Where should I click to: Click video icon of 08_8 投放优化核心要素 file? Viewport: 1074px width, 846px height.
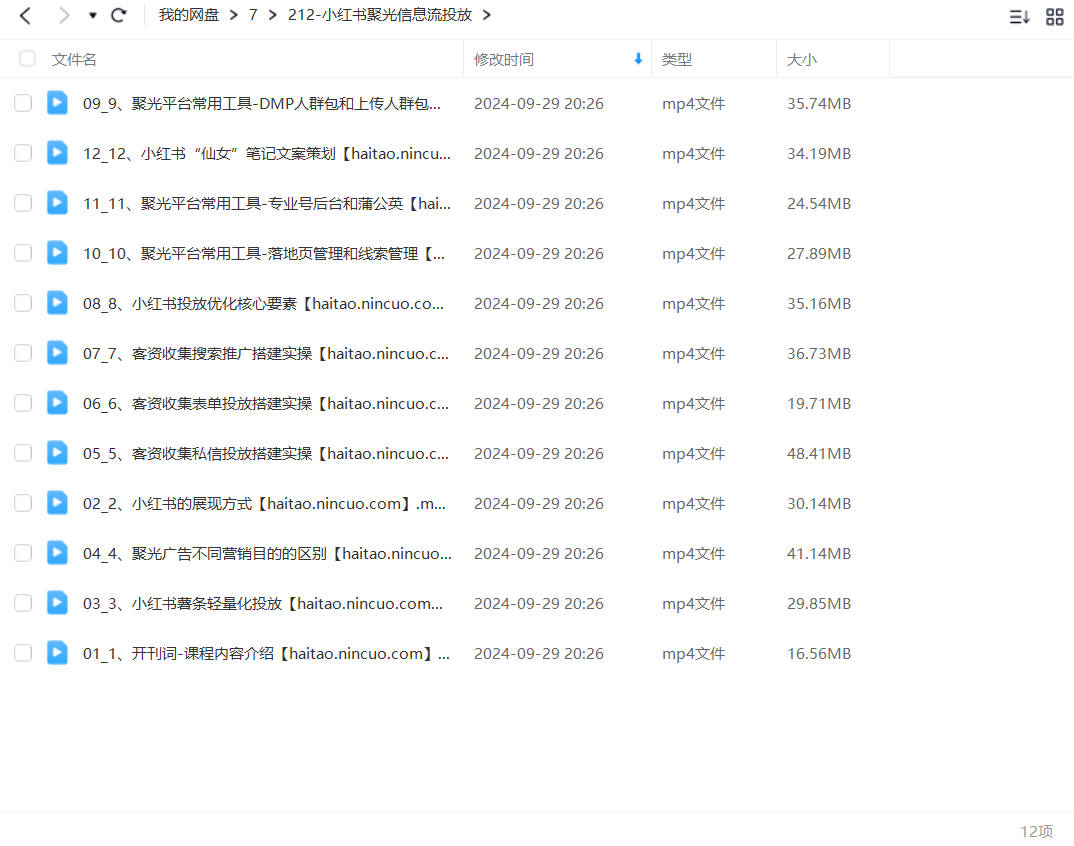[58, 303]
